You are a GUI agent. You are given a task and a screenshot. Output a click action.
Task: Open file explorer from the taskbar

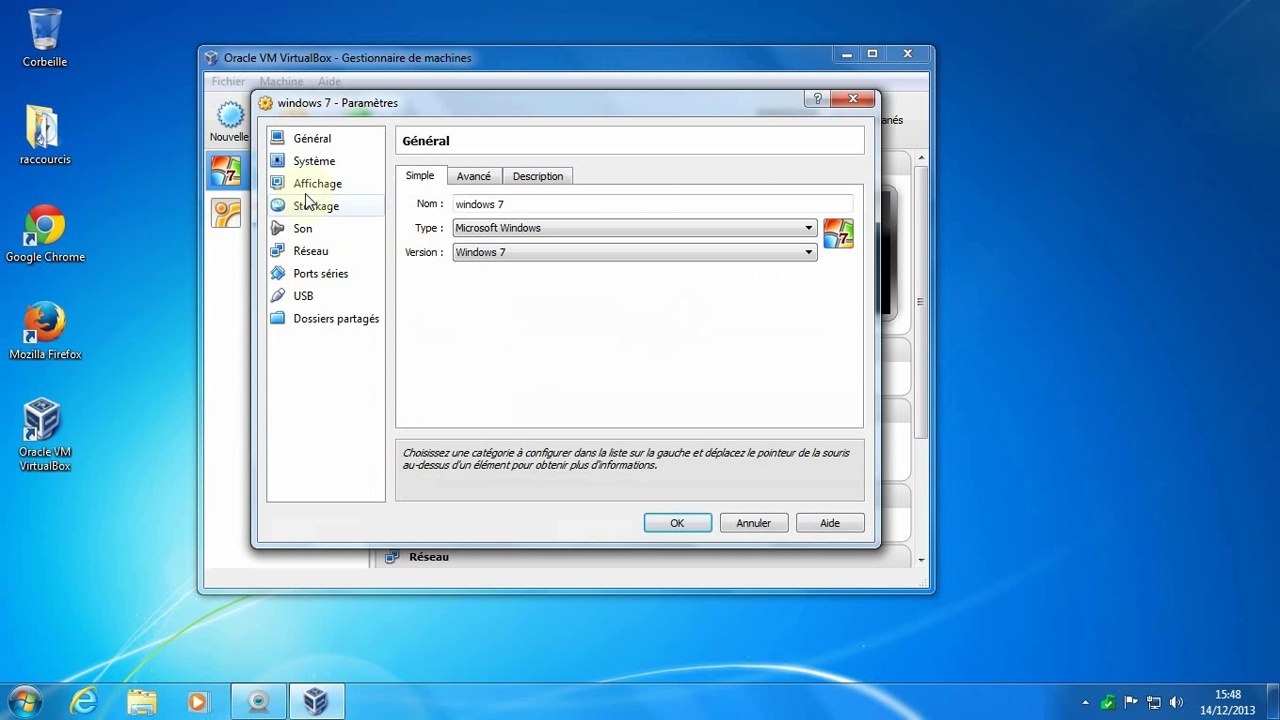pyautogui.click(x=142, y=702)
